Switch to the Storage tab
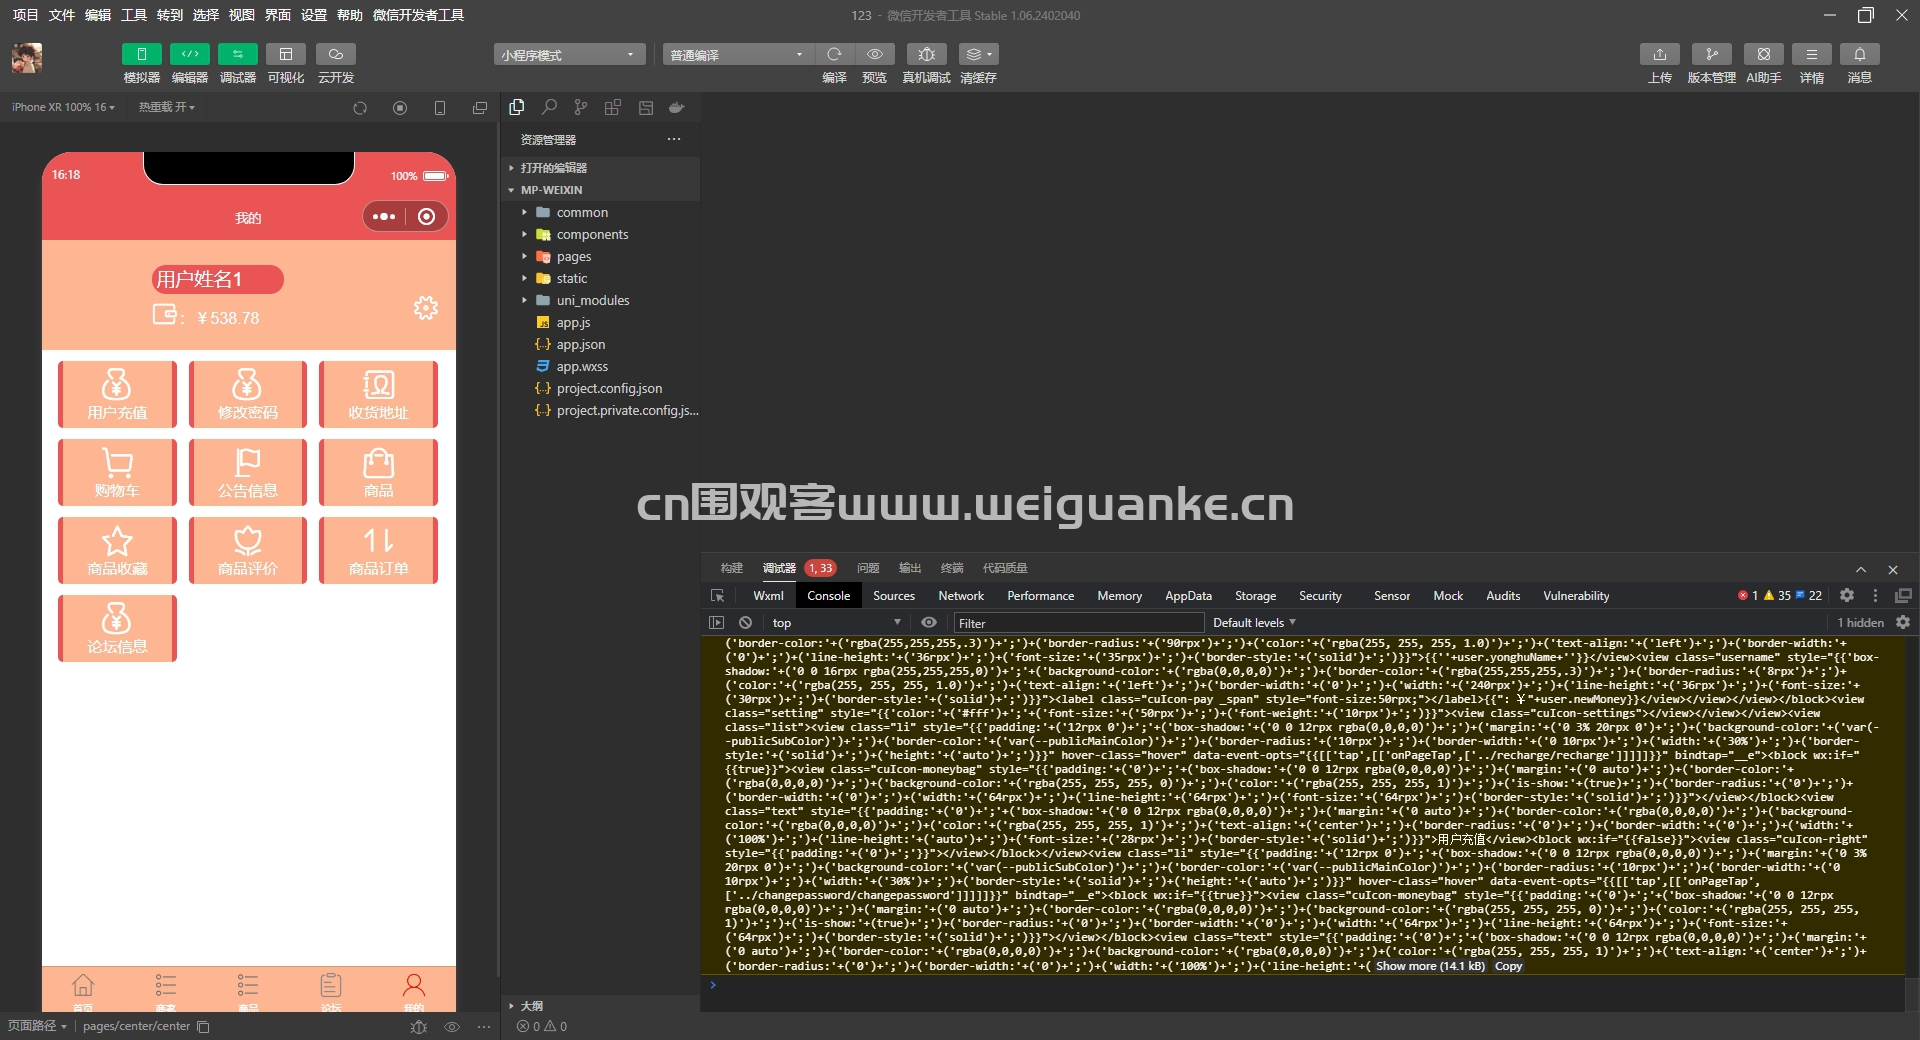 [x=1255, y=595]
